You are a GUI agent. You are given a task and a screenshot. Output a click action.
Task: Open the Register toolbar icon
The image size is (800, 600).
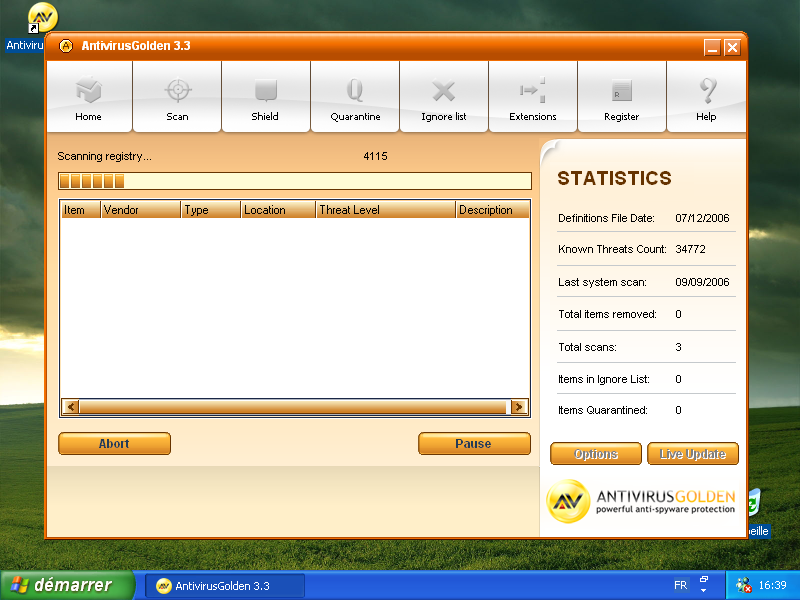[621, 91]
